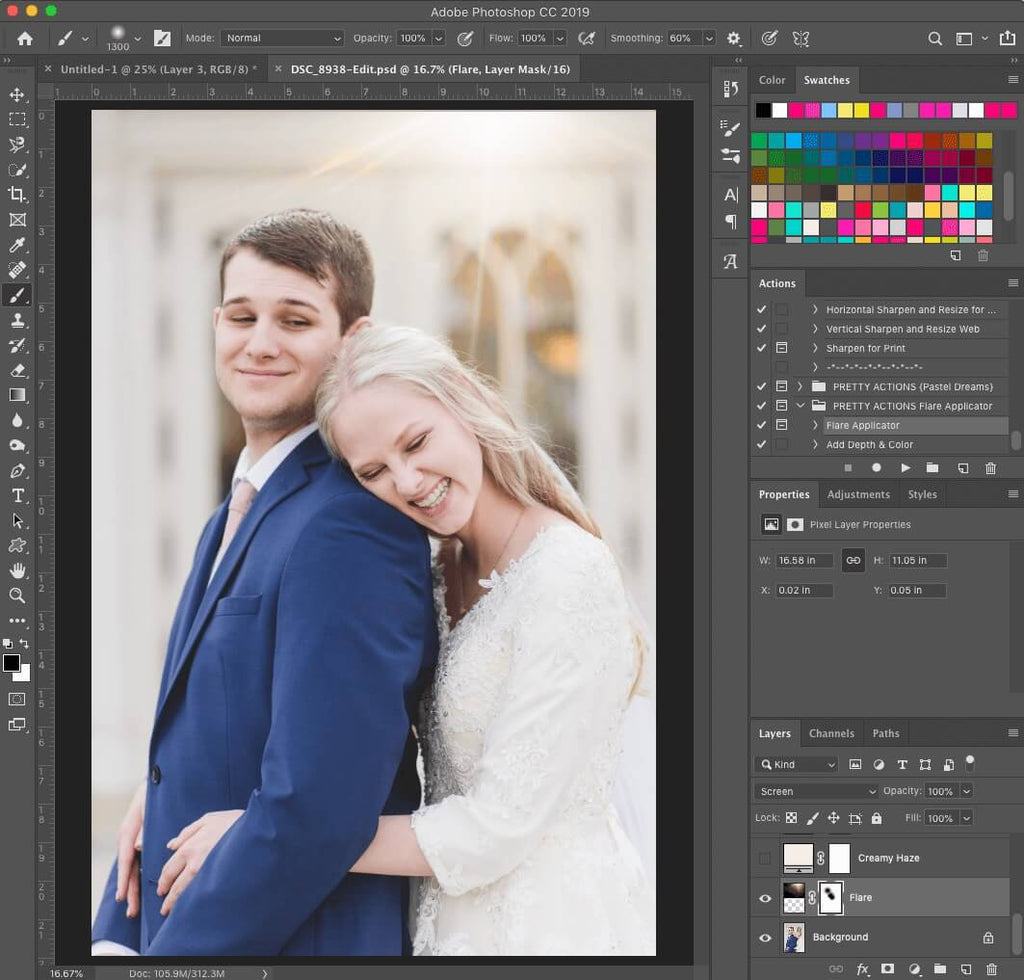Open the Adjustments tab in Properties panel
The image size is (1024, 980).
[858, 494]
